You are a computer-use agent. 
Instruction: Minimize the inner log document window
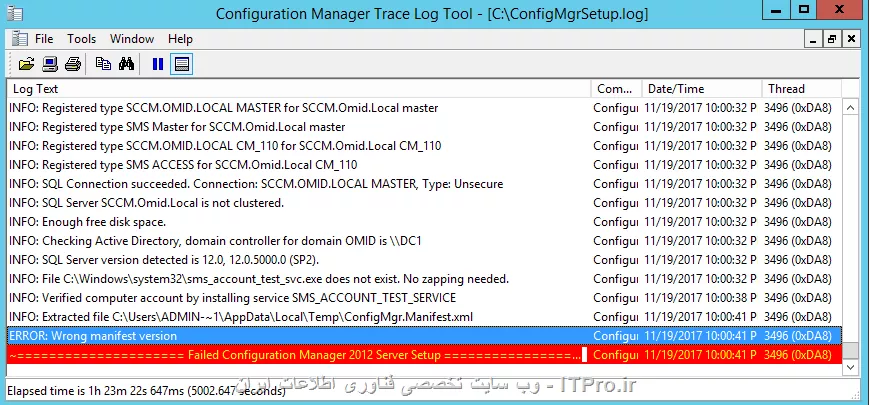(814, 39)
